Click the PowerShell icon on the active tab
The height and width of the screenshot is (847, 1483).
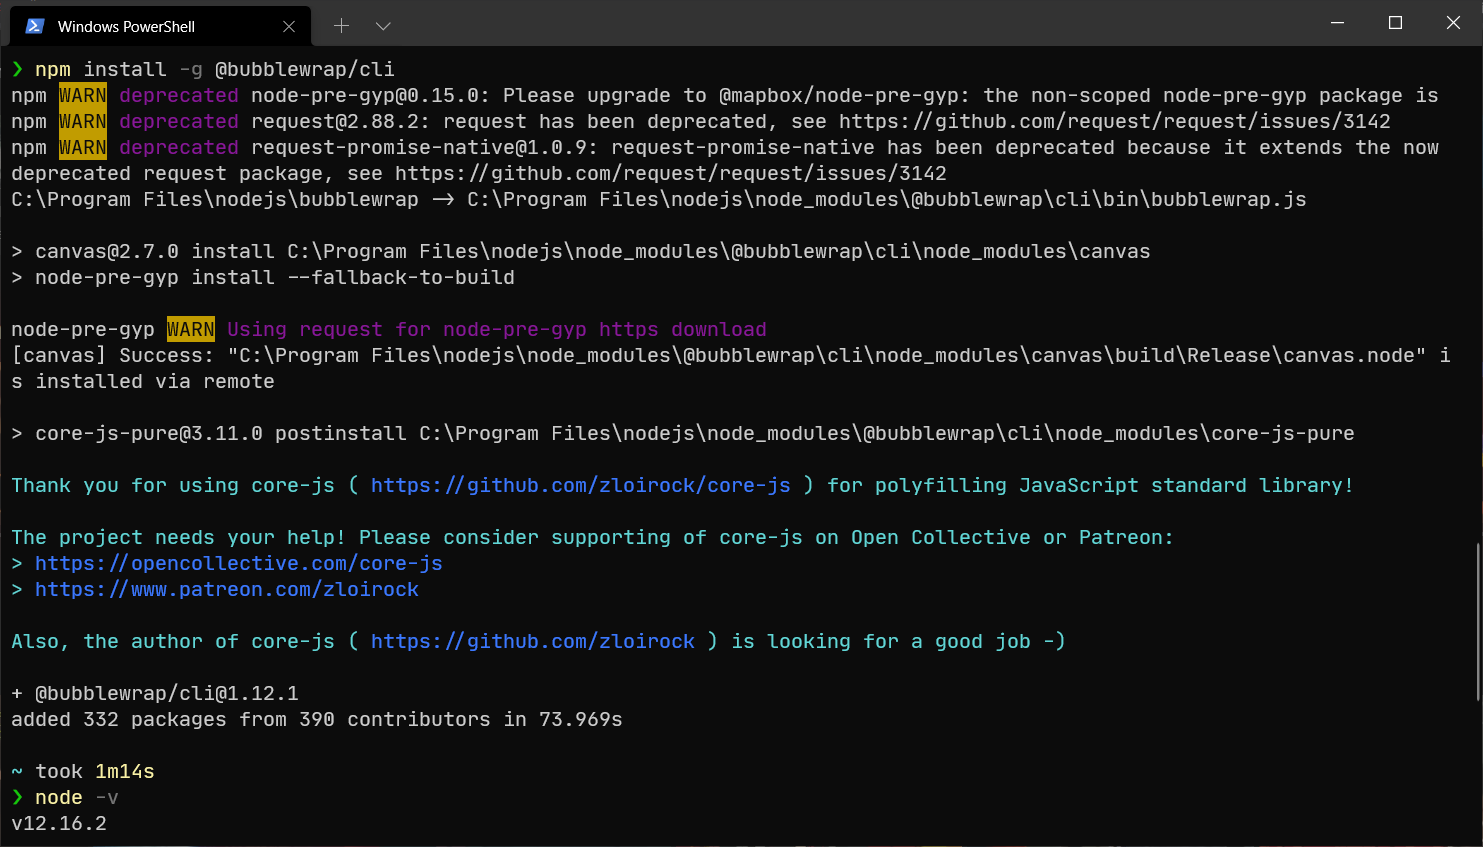click(x=35, y=26)
